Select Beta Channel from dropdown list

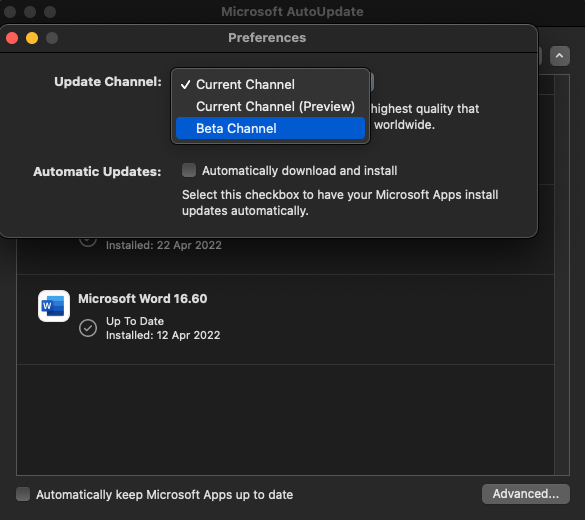(x=270, y=128)
